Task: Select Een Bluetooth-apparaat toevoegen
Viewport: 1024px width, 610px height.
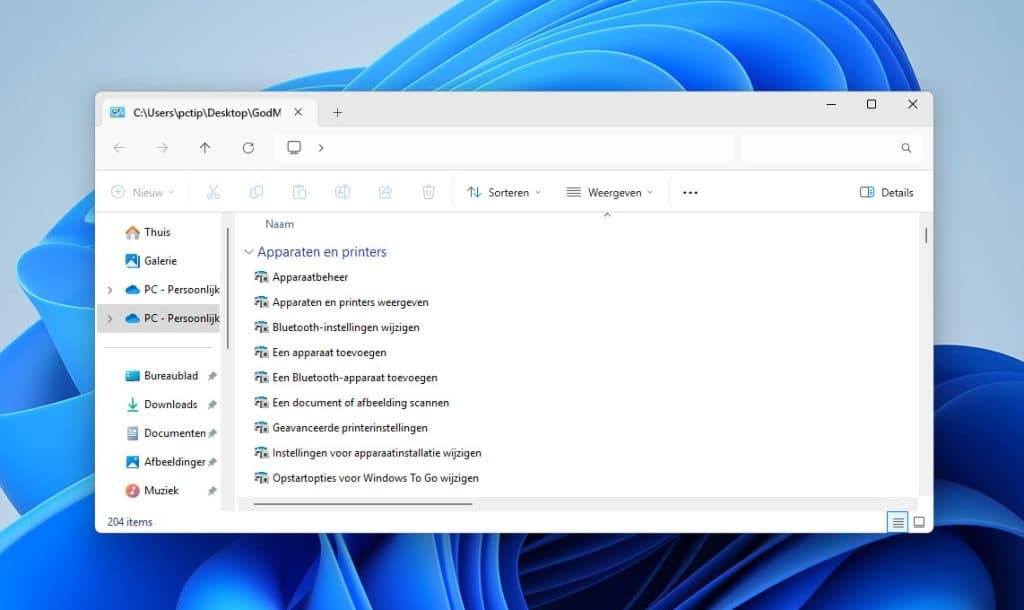Action: (355, 378)
